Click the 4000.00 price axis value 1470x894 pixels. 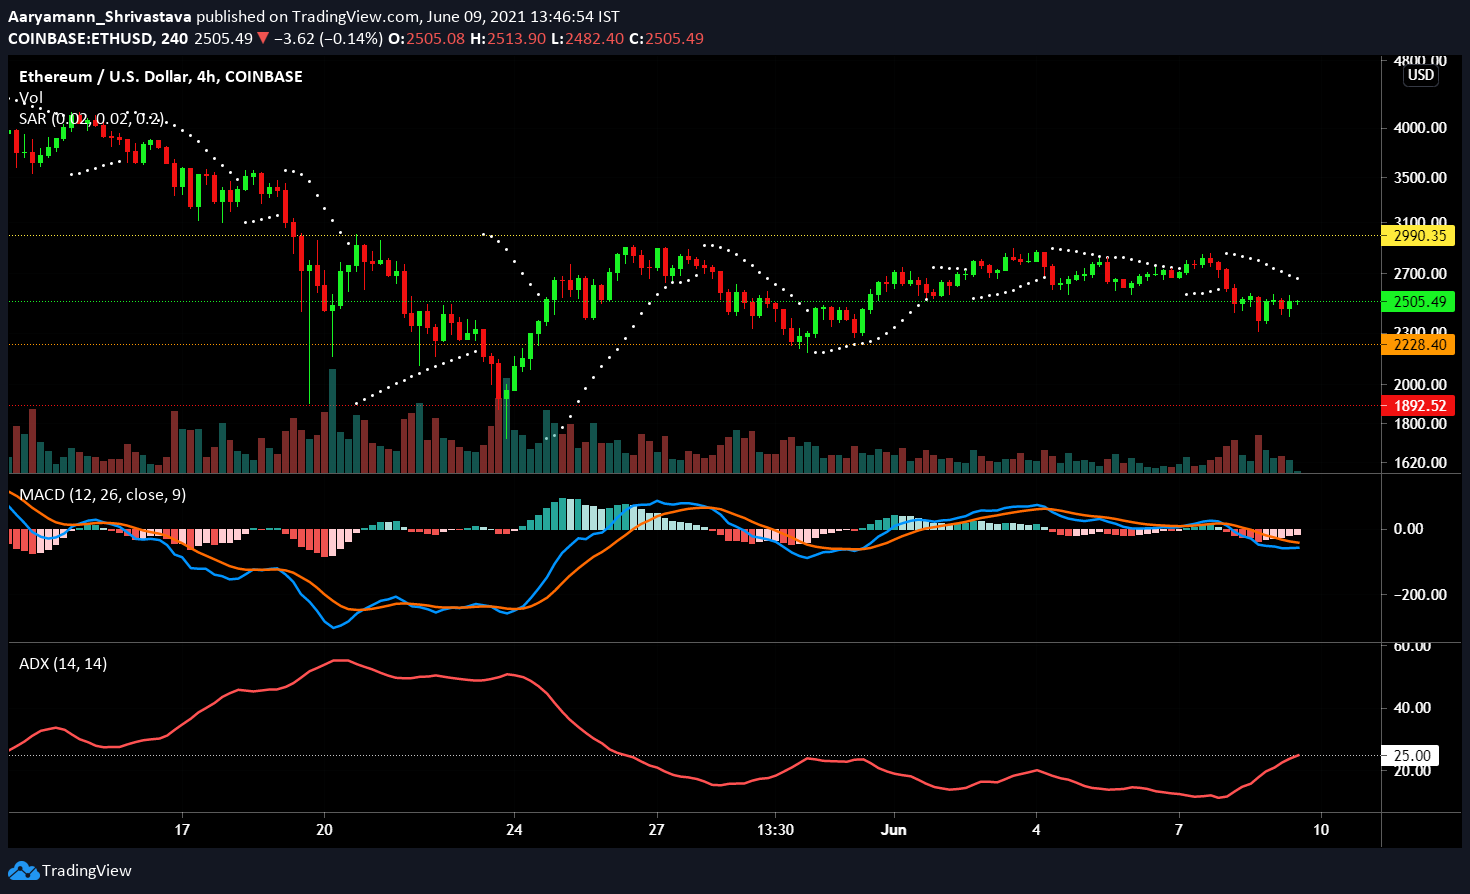(x=1420, y=128)
